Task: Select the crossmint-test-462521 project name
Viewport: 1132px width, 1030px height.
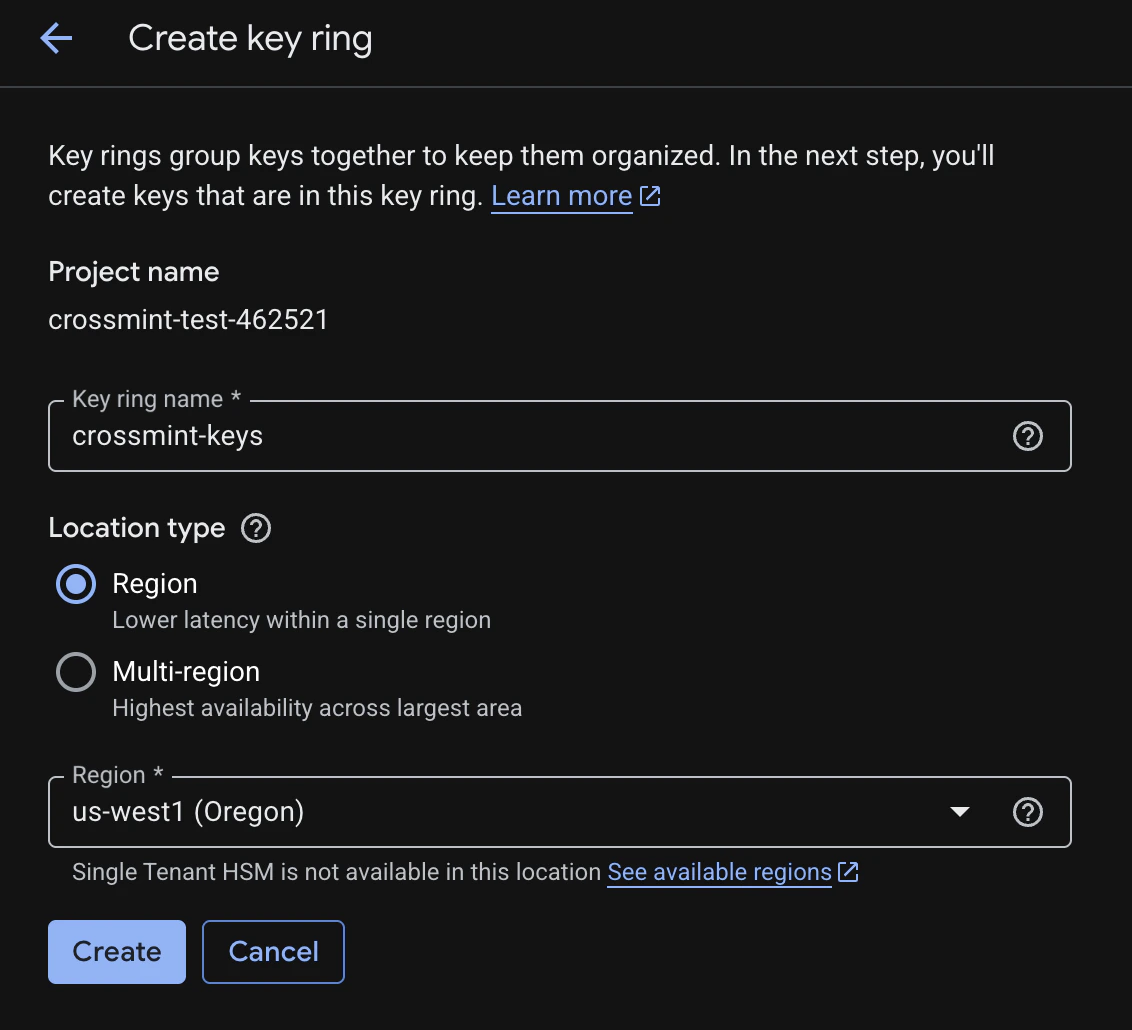Action: 188,319
